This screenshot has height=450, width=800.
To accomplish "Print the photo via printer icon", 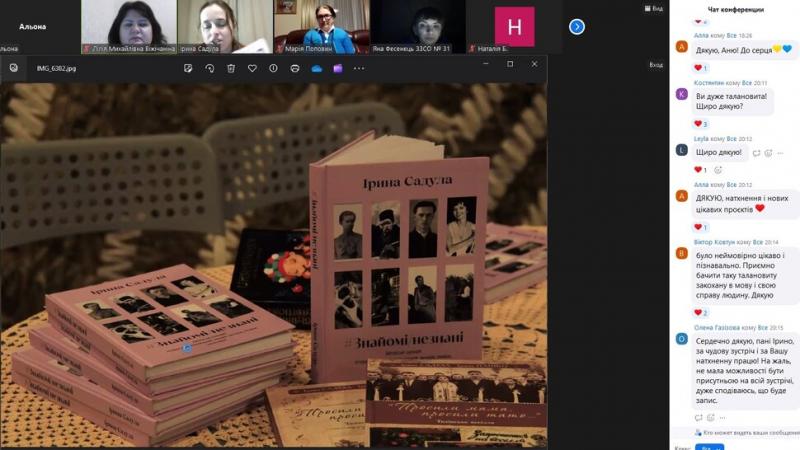I will click(295, 68).
